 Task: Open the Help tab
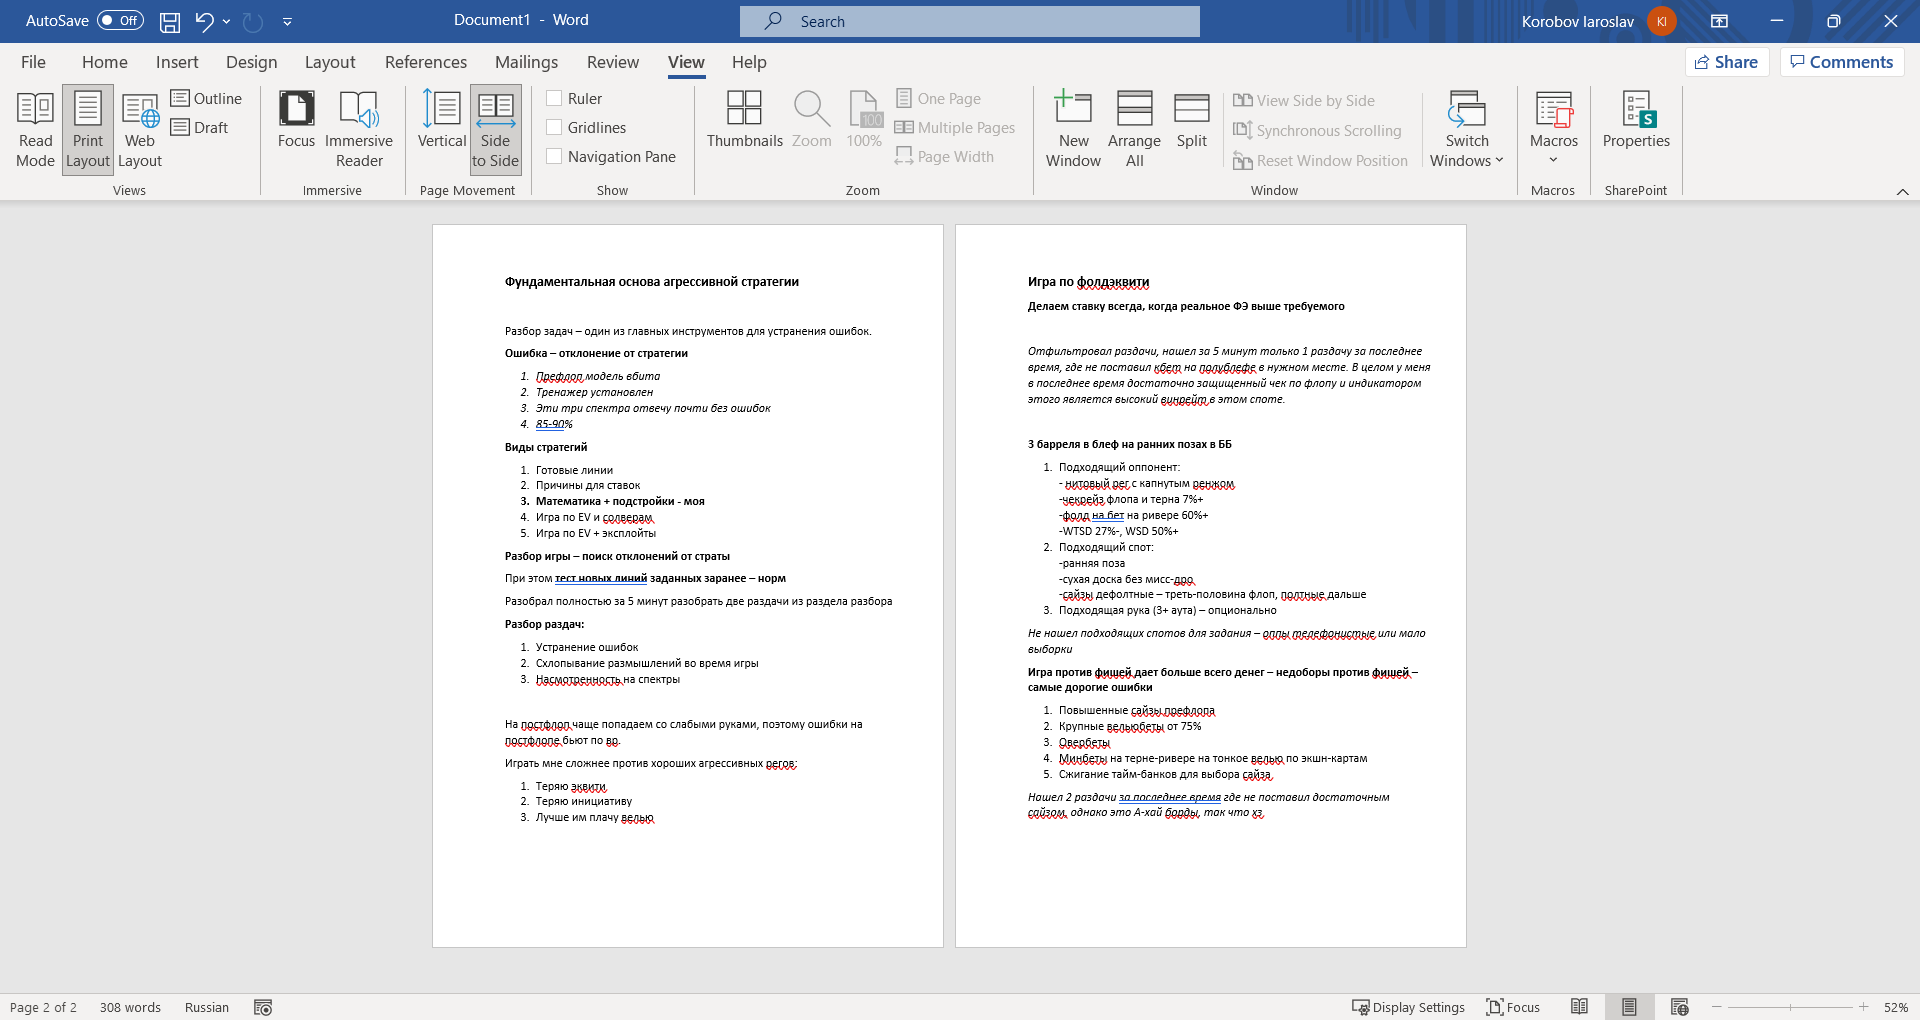(749, 62)
